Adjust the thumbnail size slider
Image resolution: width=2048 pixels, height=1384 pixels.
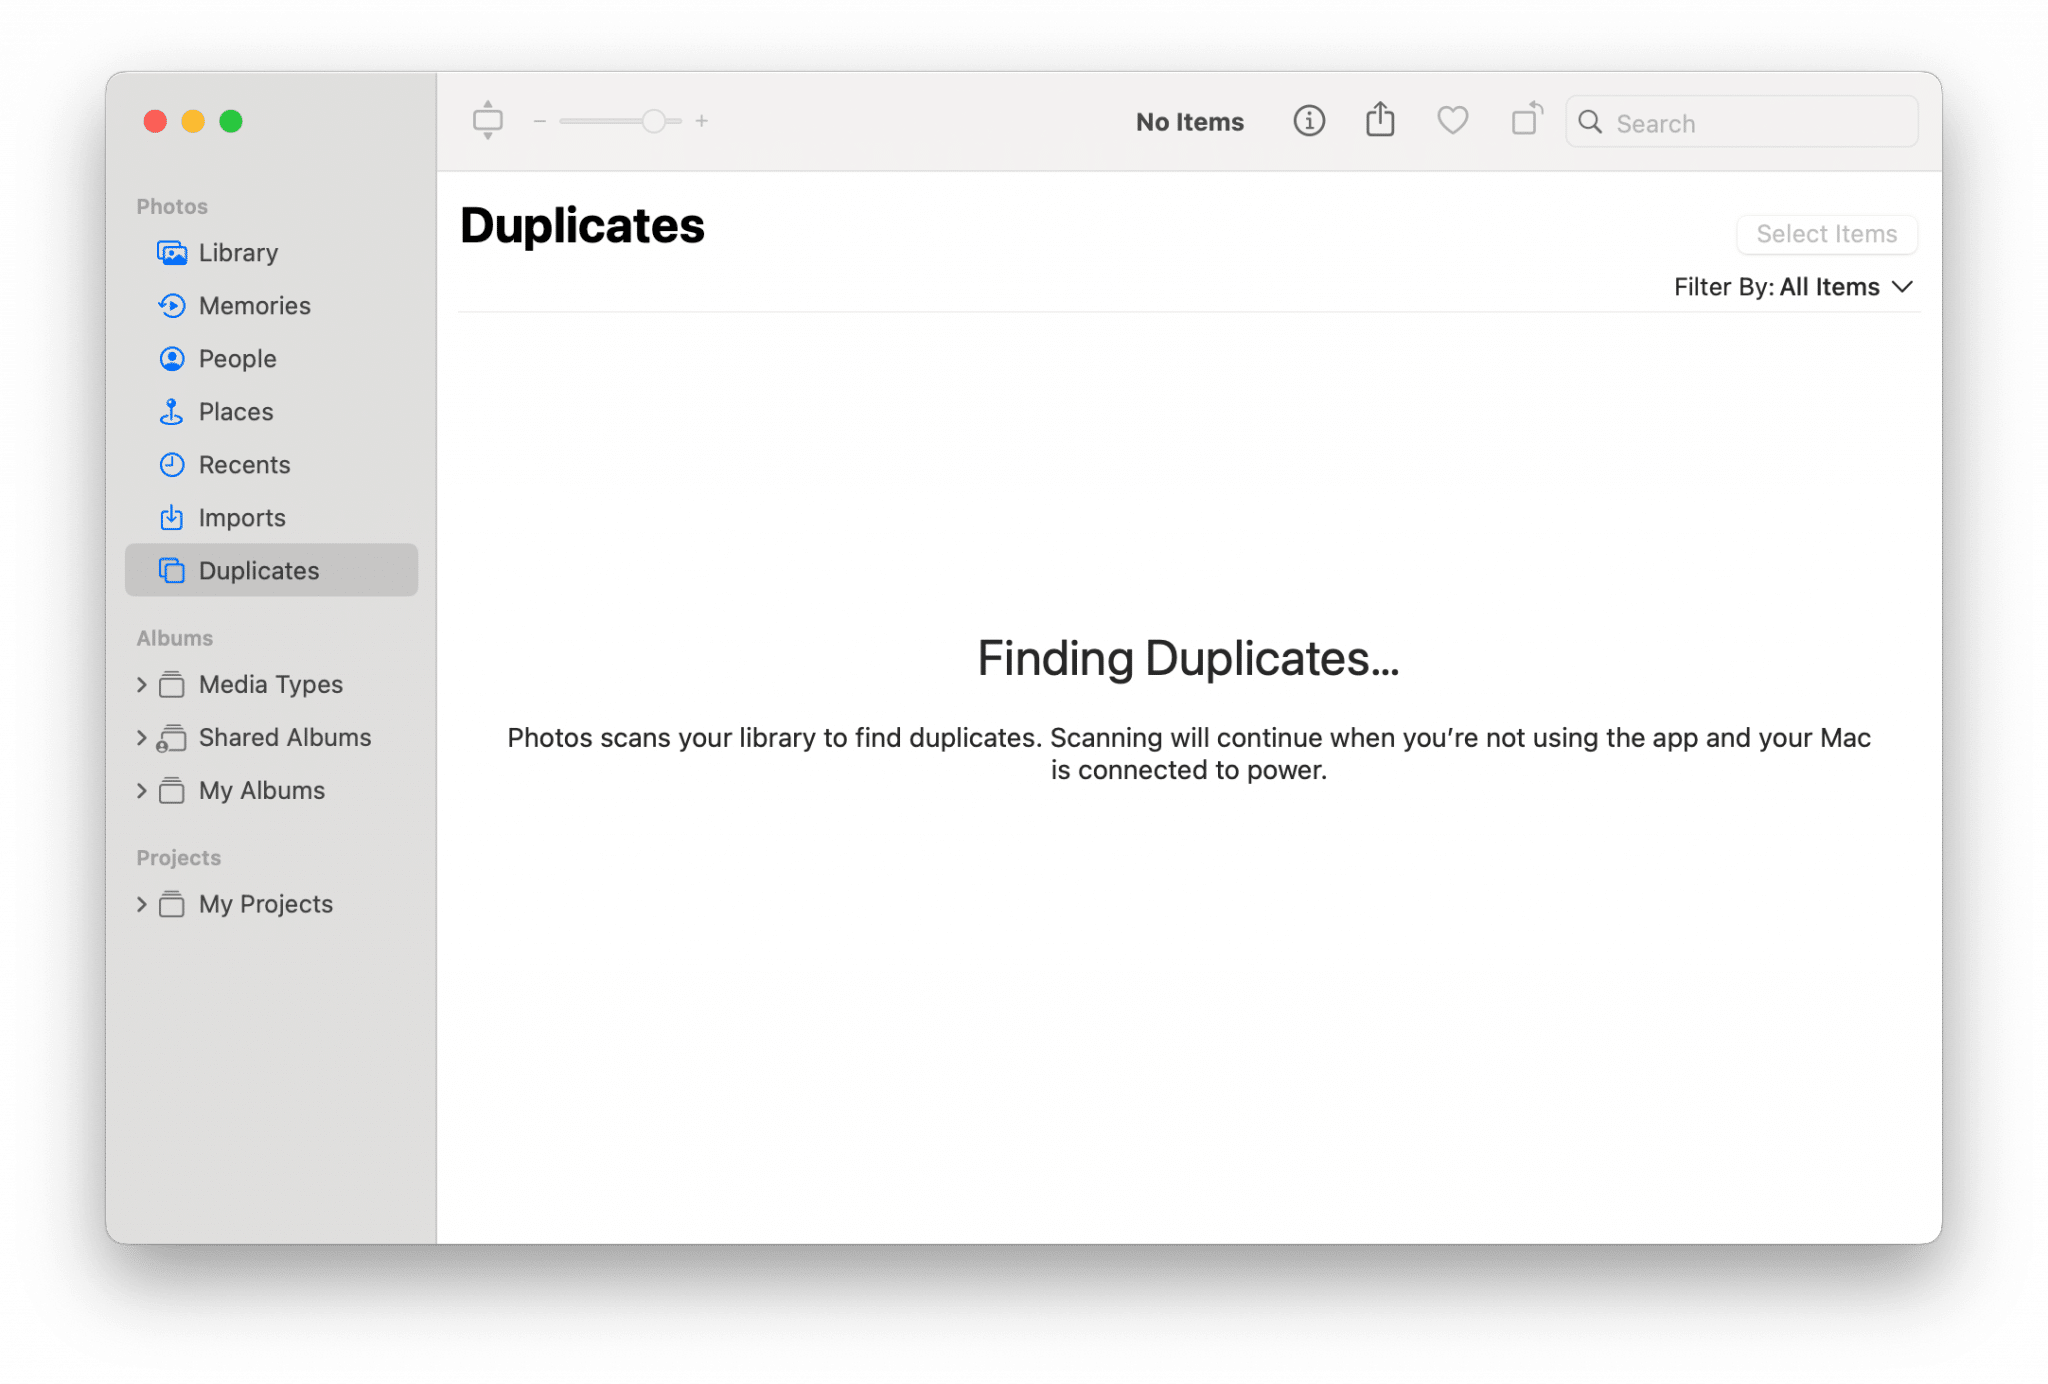tap(655, 120)
